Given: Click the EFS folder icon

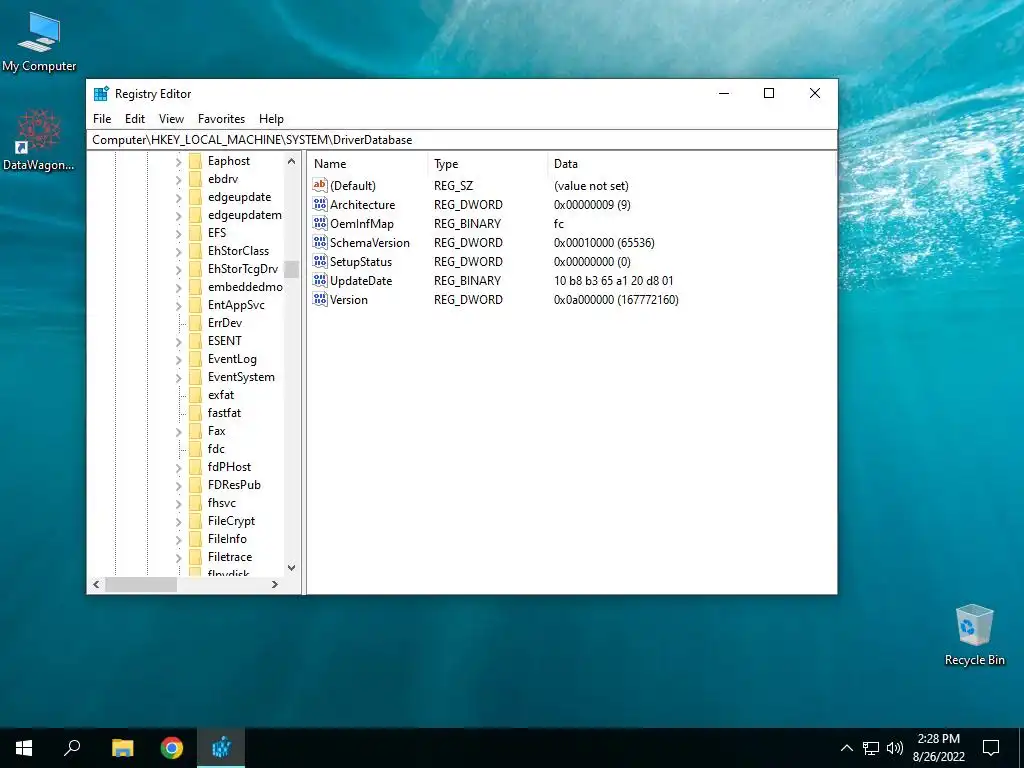Looking at the screenshot, I should tap(195, 232).
